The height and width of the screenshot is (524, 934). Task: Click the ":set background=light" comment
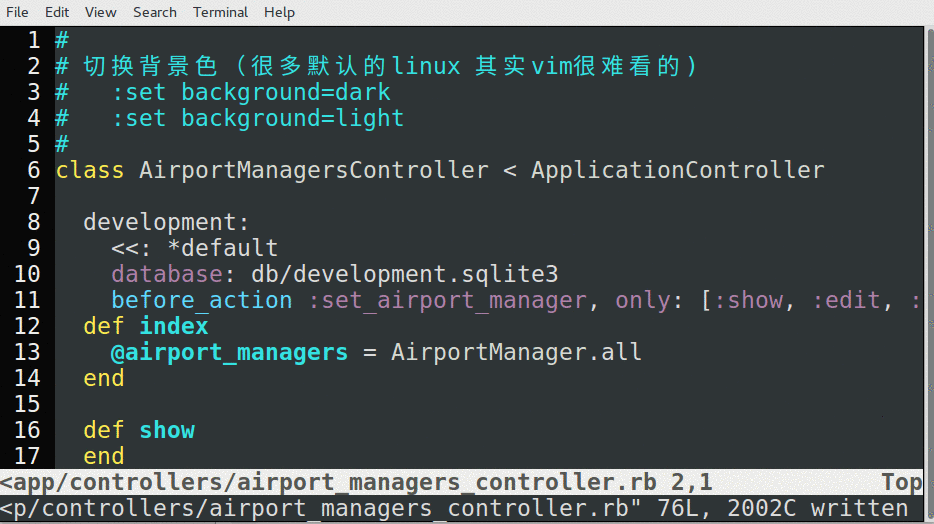tap(257, 118)
